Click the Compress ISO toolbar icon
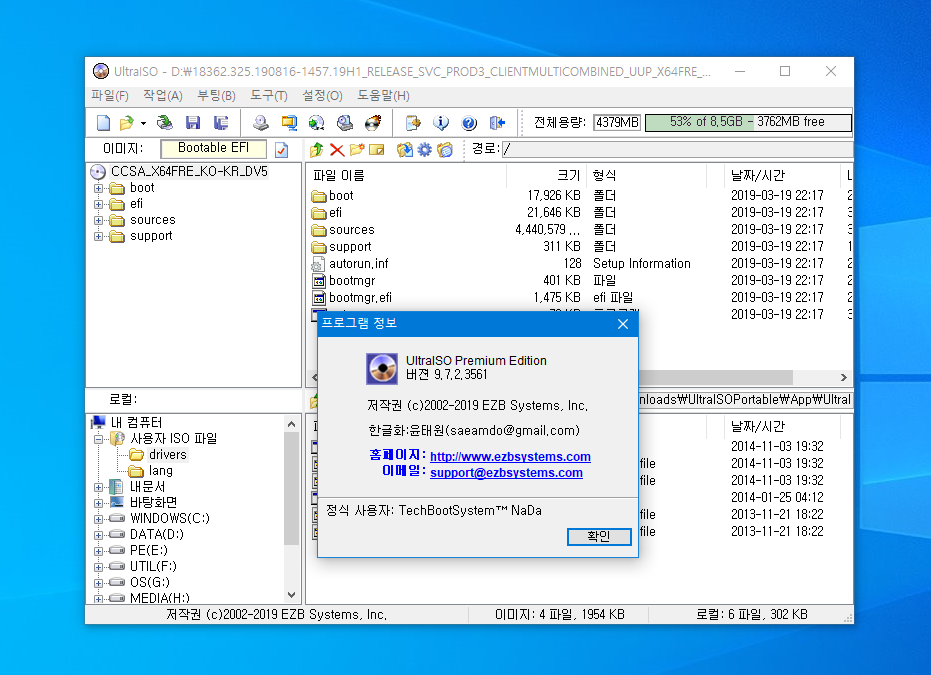The width and height of the screenshot is (931, 675). 289,122
